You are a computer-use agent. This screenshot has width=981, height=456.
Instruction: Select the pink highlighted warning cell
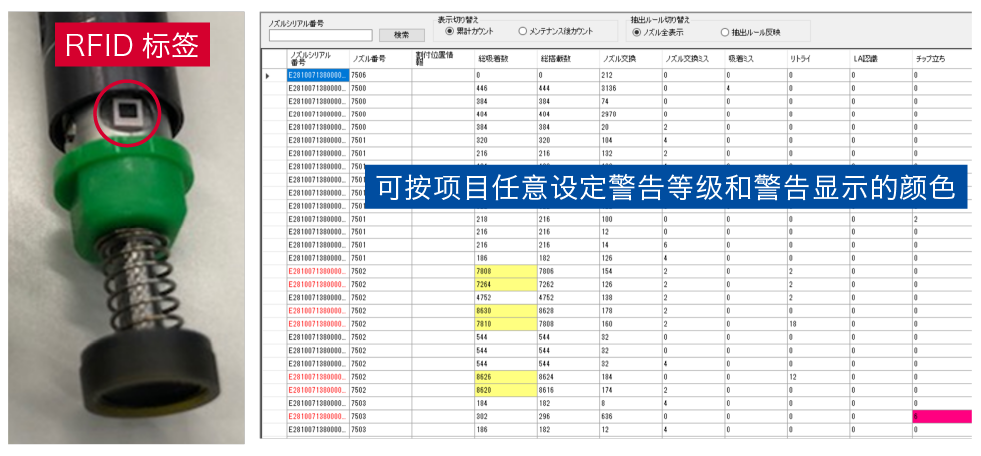tap(940, 416)
